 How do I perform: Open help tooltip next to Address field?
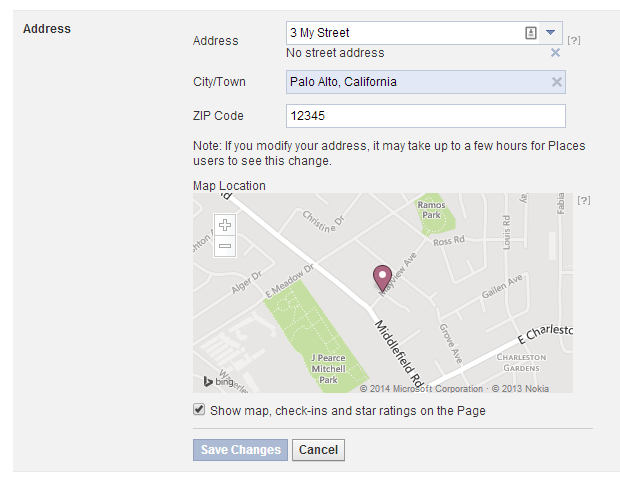574,40
